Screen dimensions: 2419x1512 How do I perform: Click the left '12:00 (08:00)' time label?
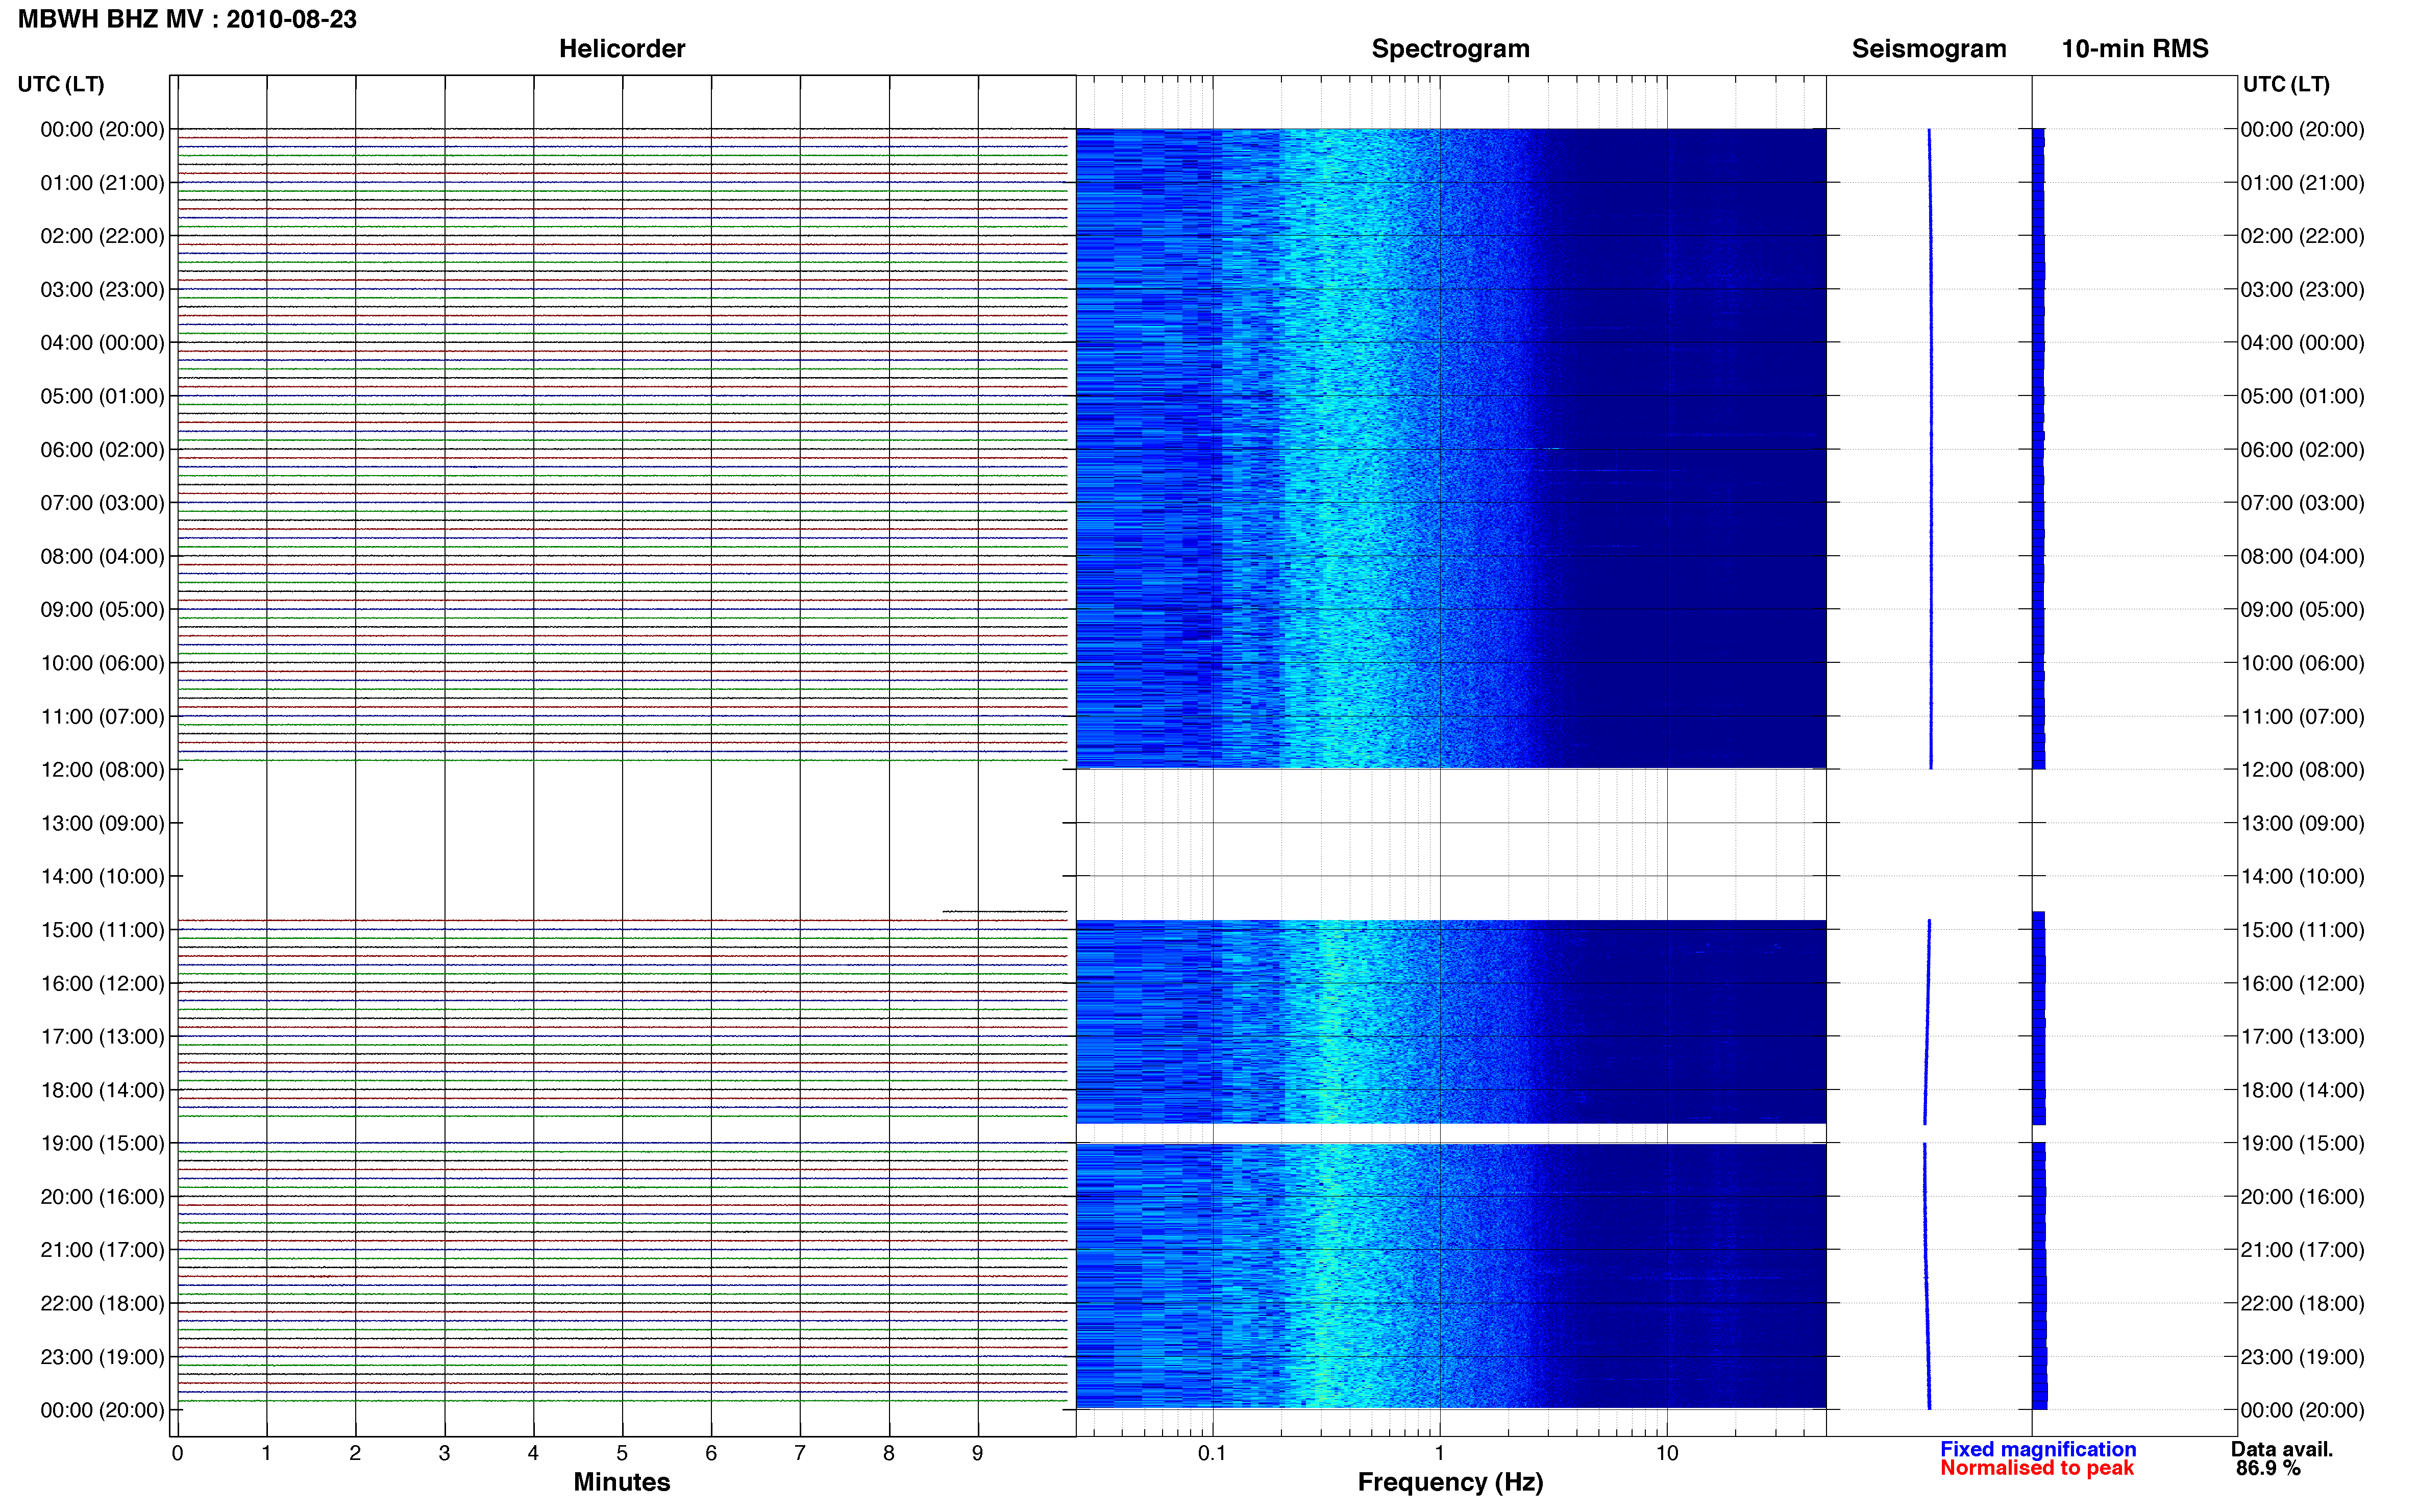tap(102, 770)
